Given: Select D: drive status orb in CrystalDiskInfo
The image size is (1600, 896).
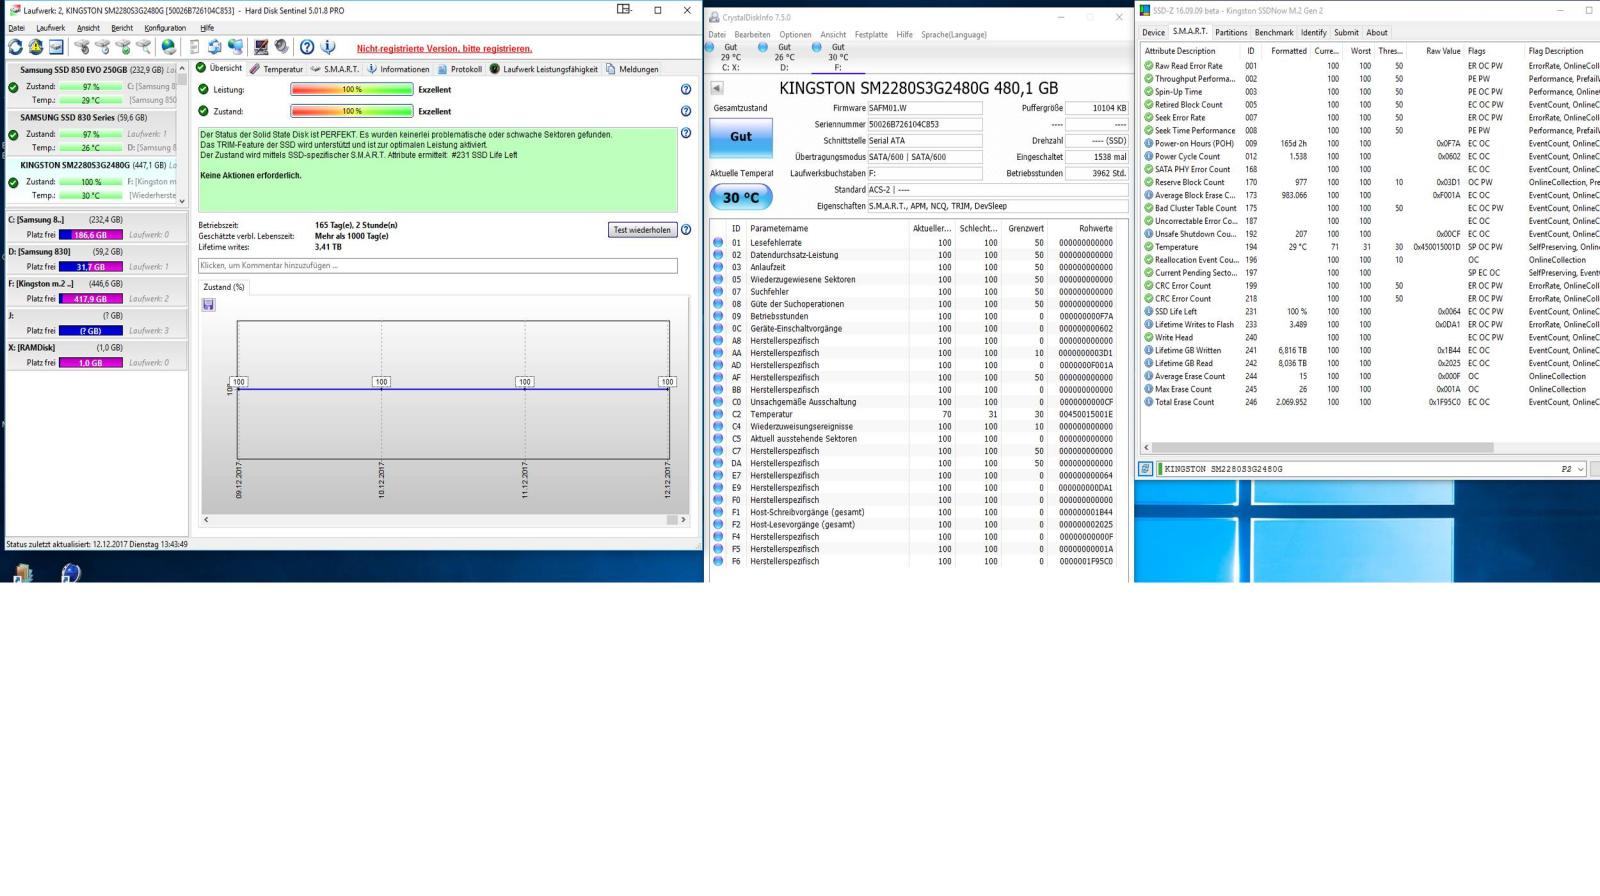Looking at the screenshot, I should tap(763, 47).
